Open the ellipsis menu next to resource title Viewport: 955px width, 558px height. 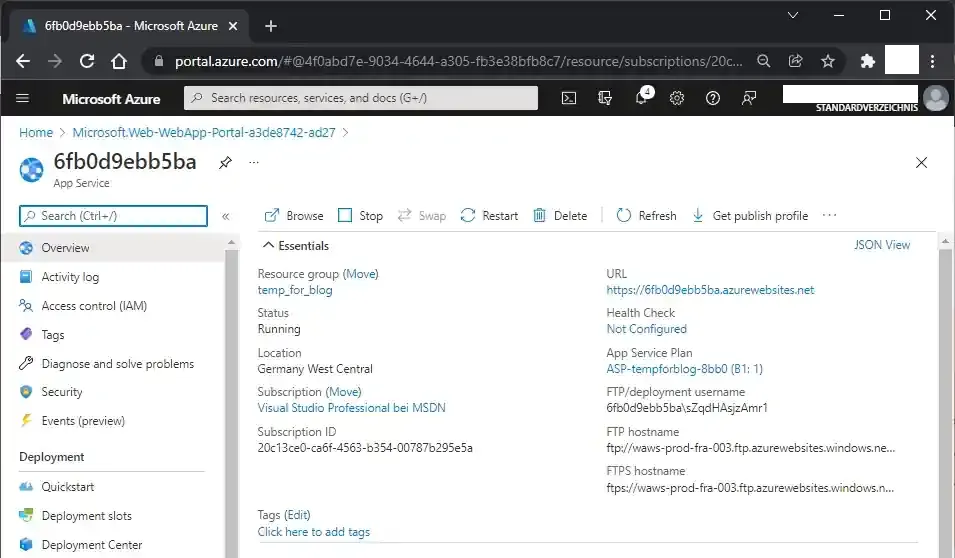tap(254, 162)
